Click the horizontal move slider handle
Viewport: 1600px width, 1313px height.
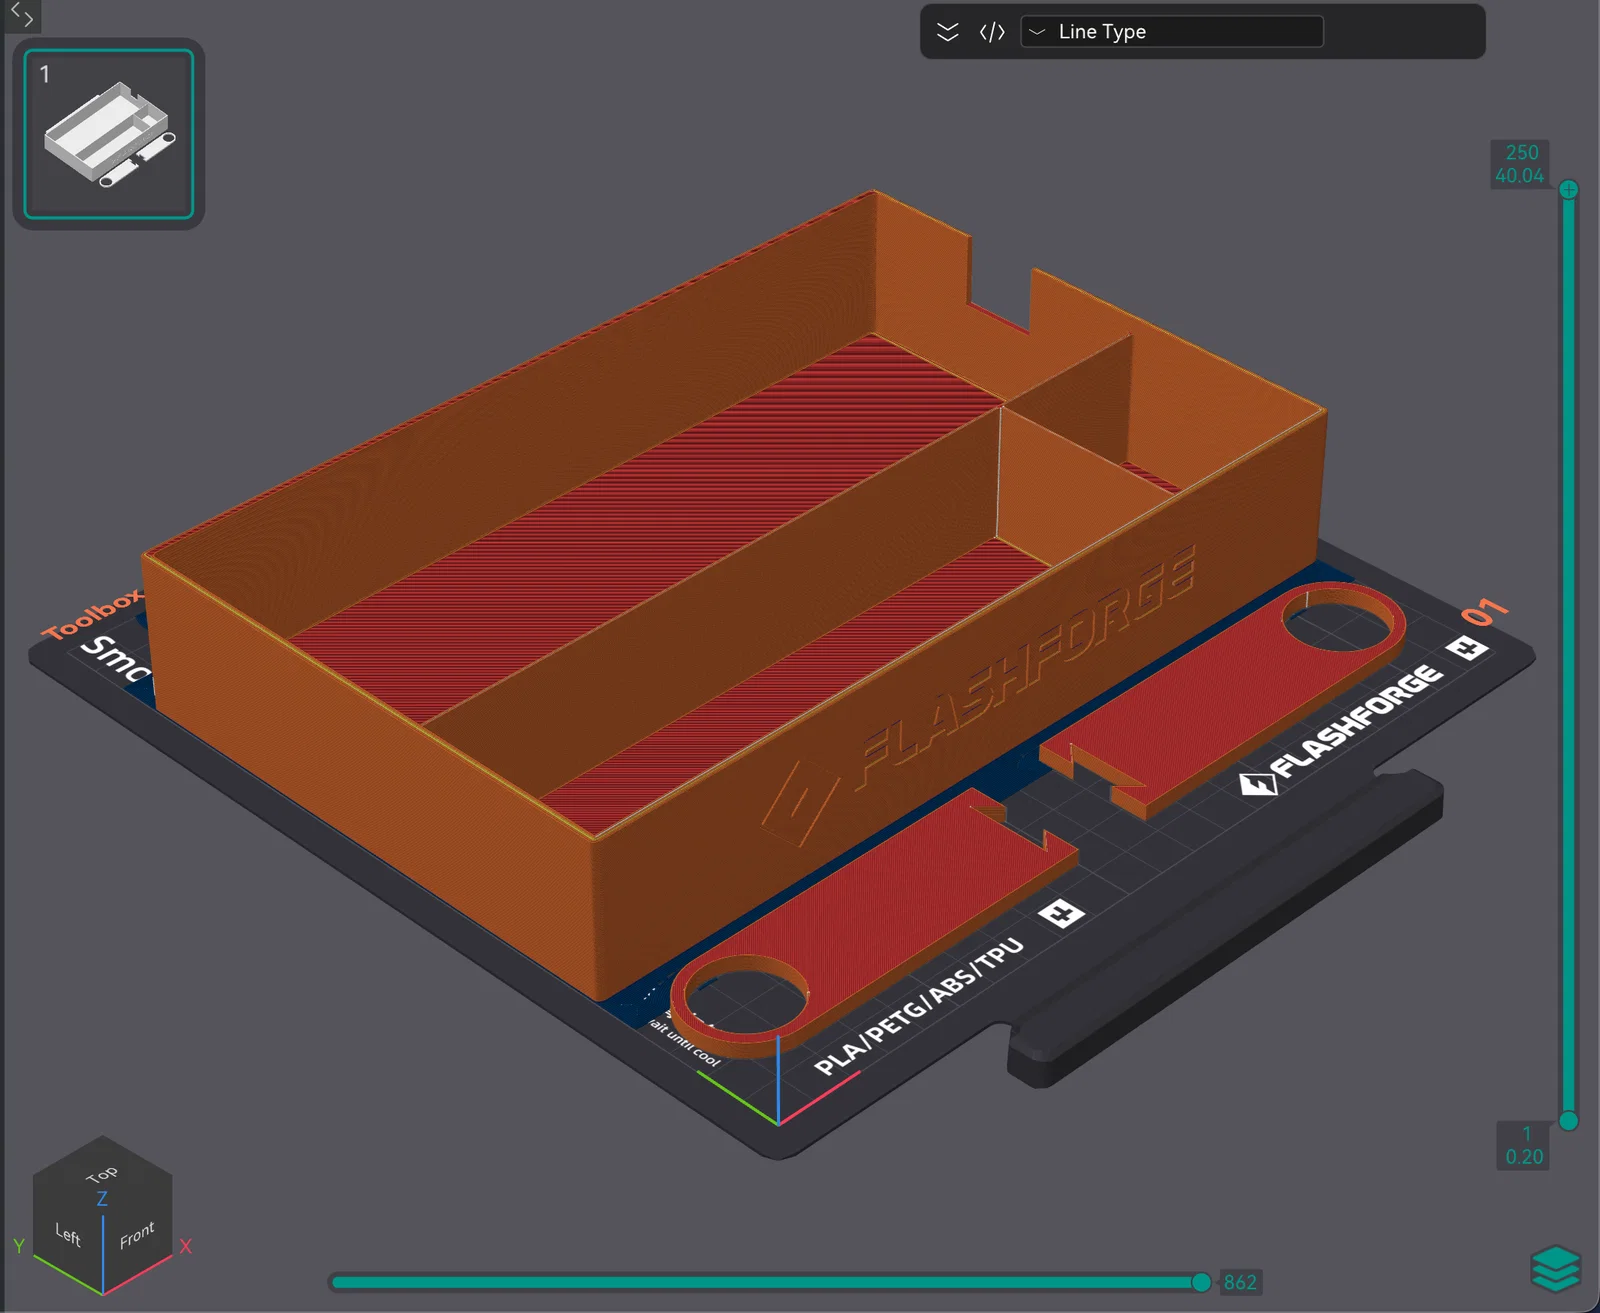tap(1201, 1282)
